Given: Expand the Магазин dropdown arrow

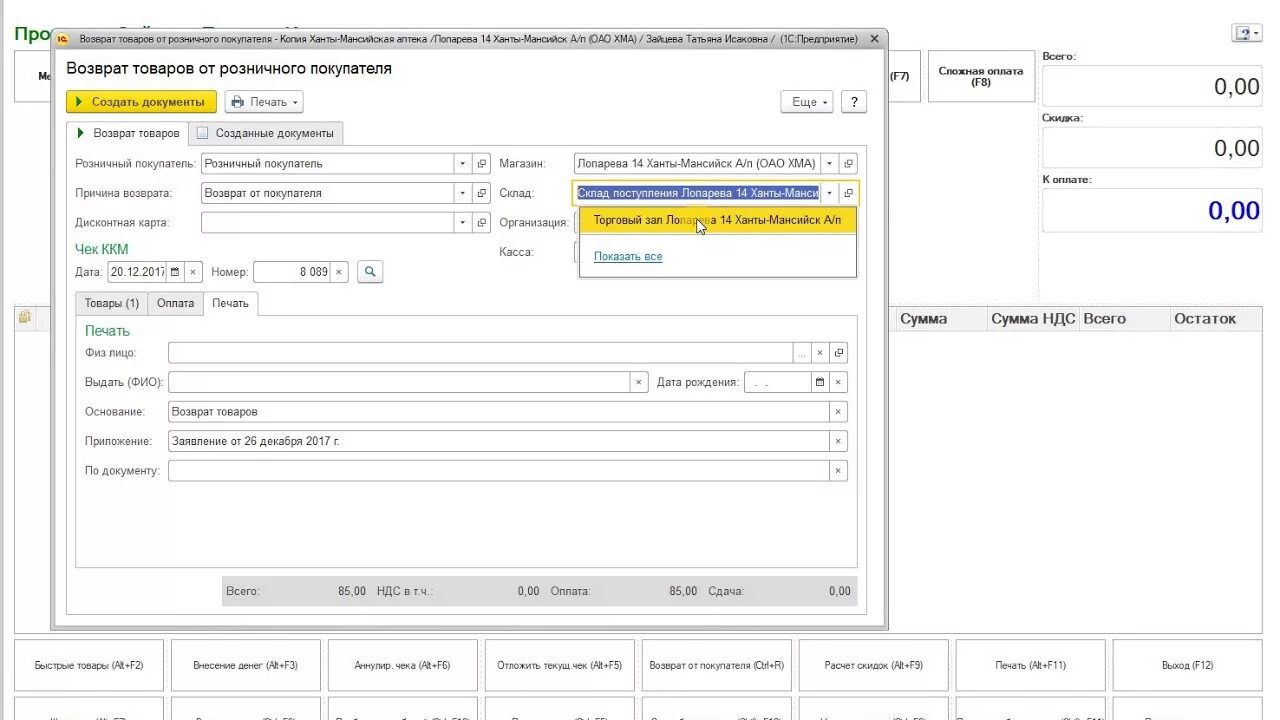Looking at the screenshot, I should 829,163.
